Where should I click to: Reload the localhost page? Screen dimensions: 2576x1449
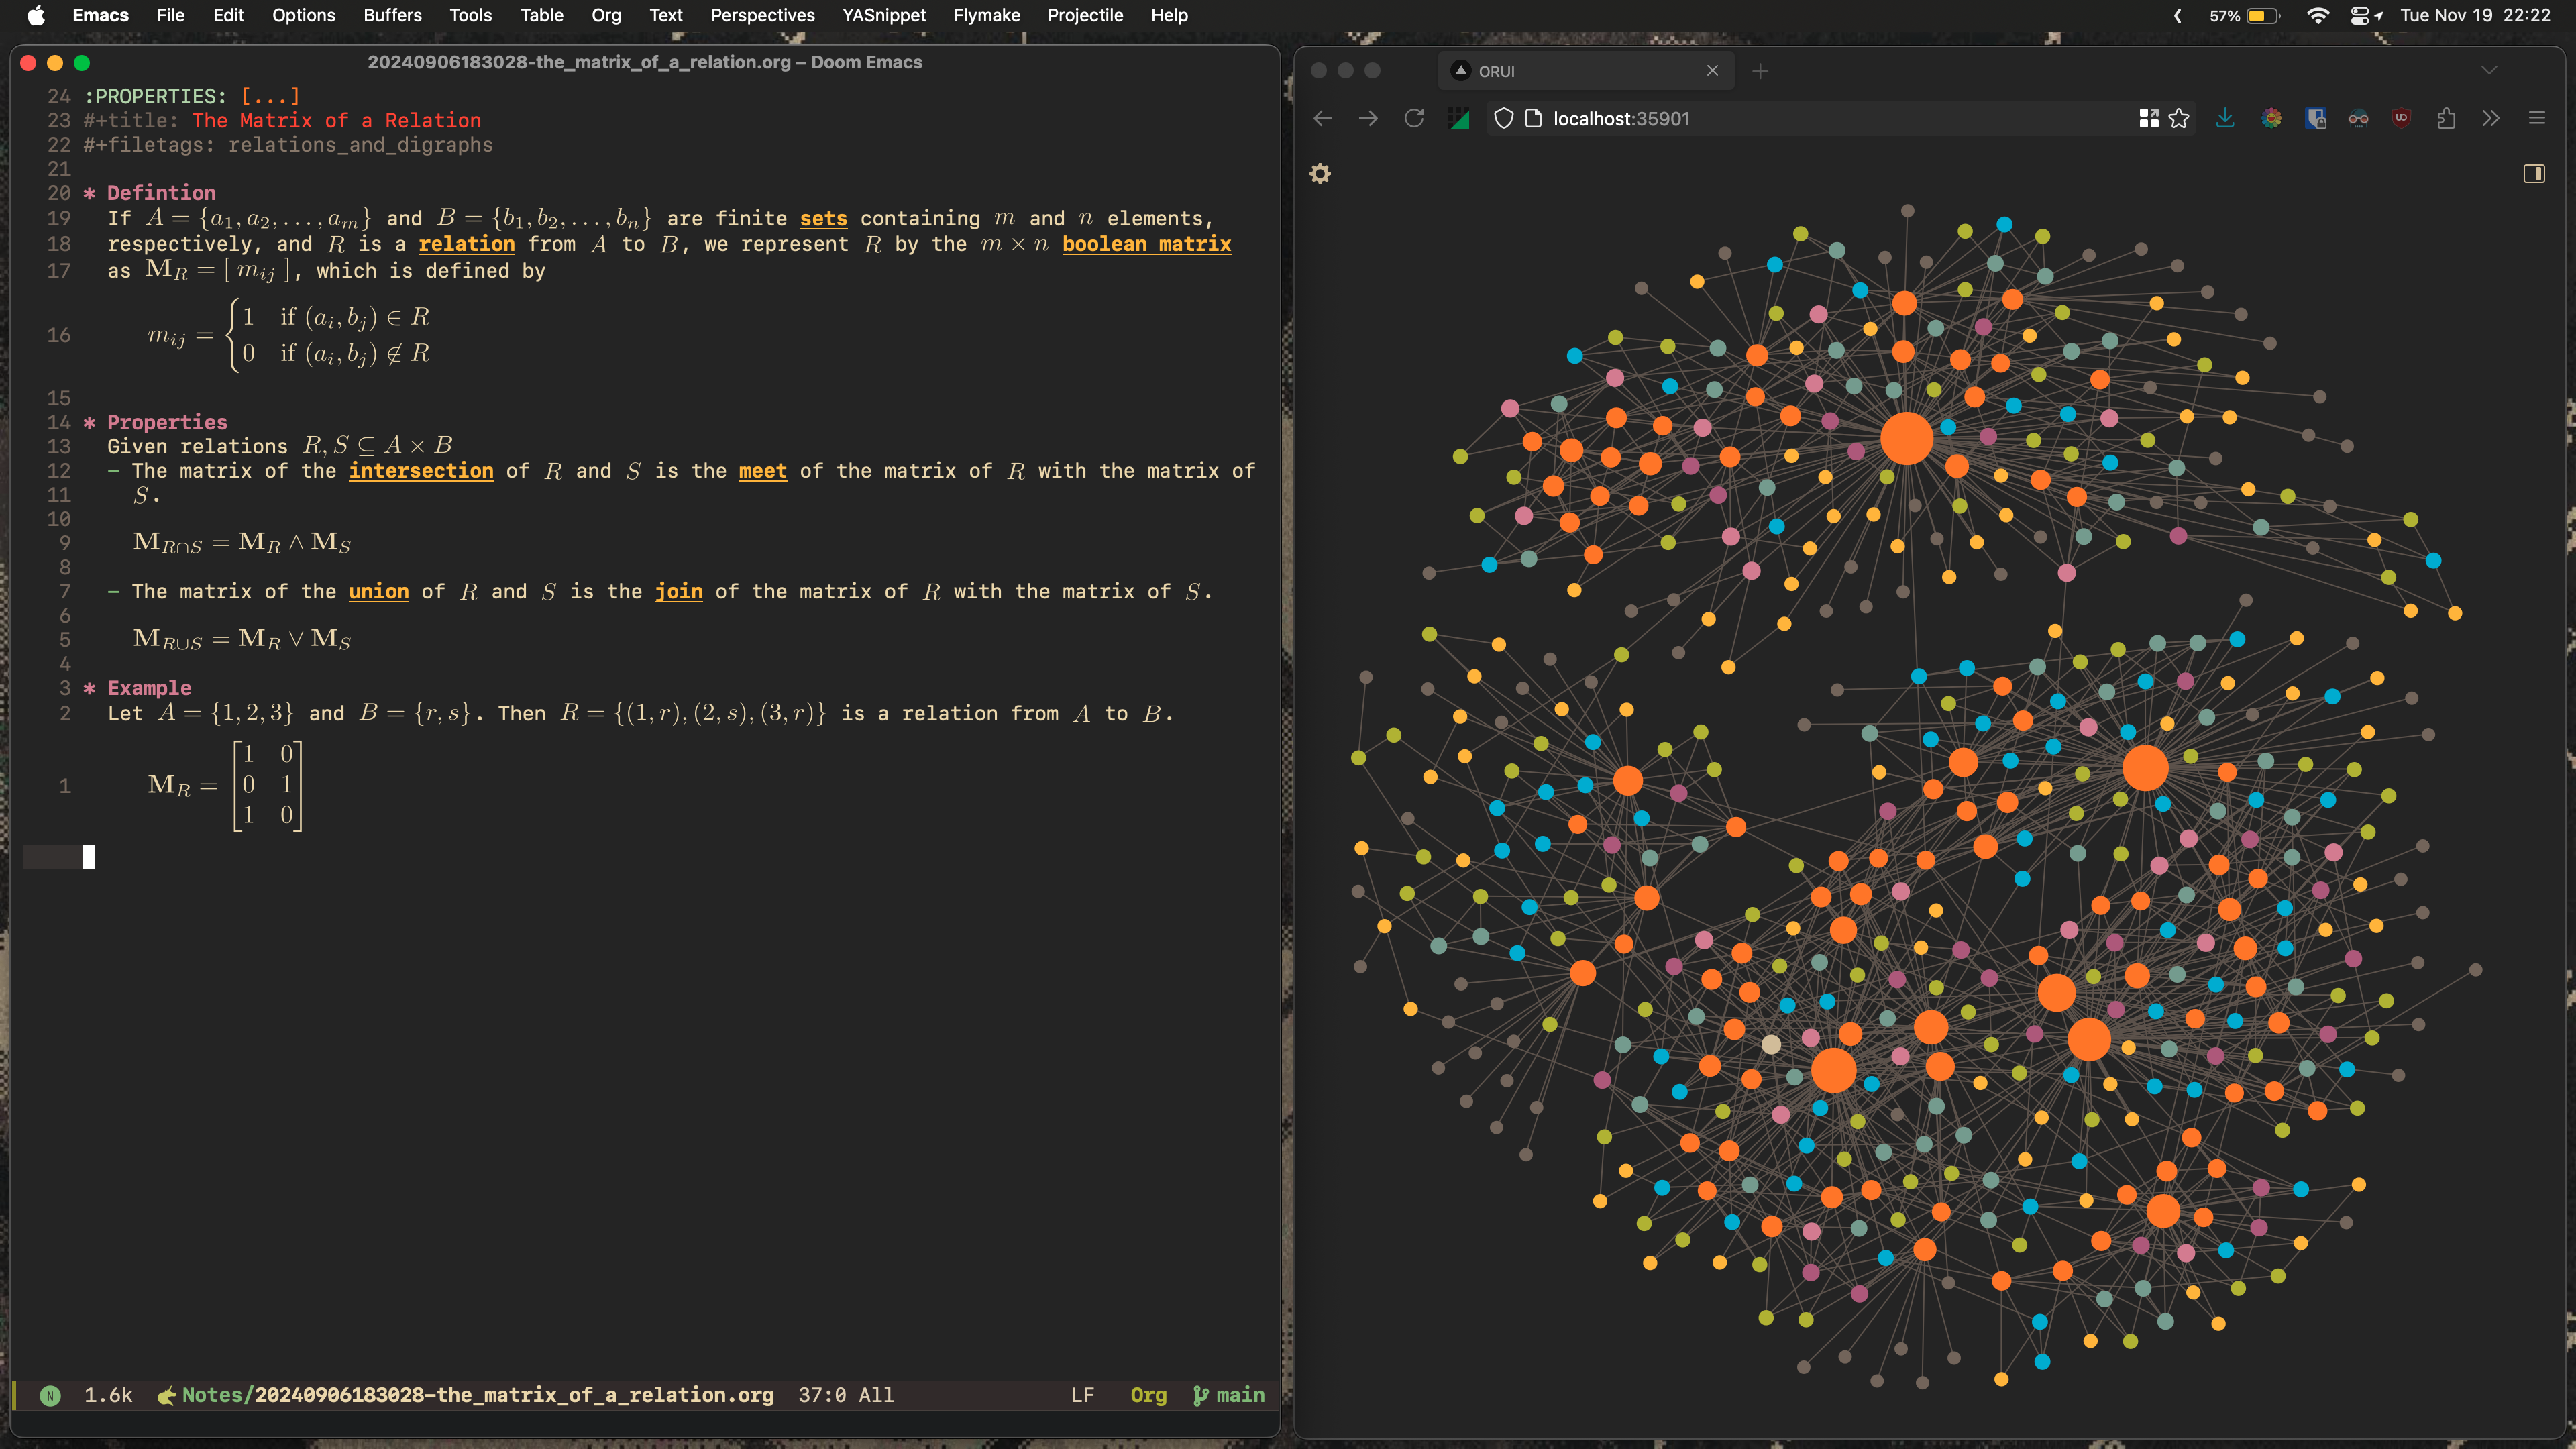pos(1413,119)
